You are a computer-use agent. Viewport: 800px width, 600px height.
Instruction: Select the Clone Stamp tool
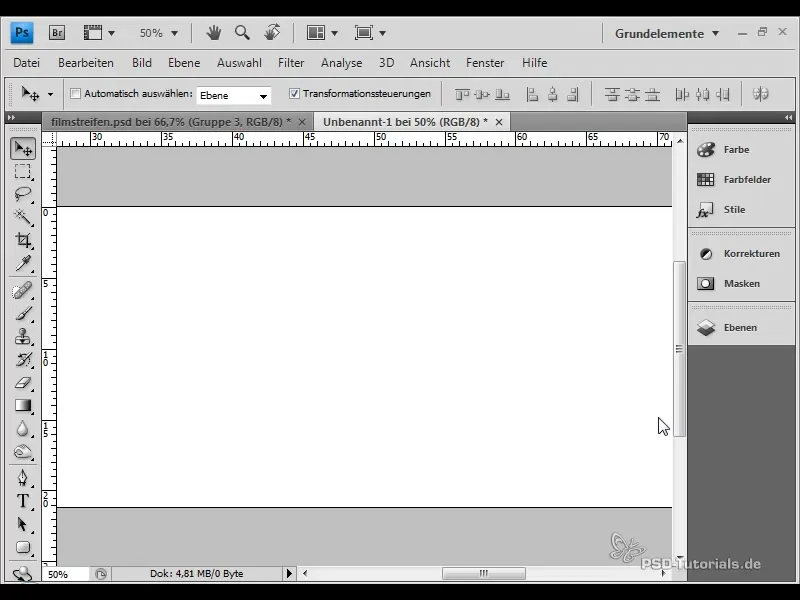(x=22, y=337)
